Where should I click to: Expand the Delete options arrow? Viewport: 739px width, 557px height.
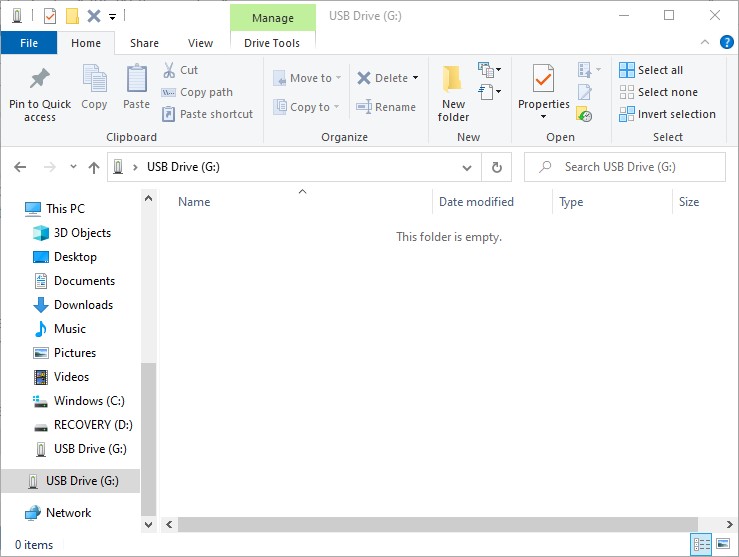coord(415,78)
